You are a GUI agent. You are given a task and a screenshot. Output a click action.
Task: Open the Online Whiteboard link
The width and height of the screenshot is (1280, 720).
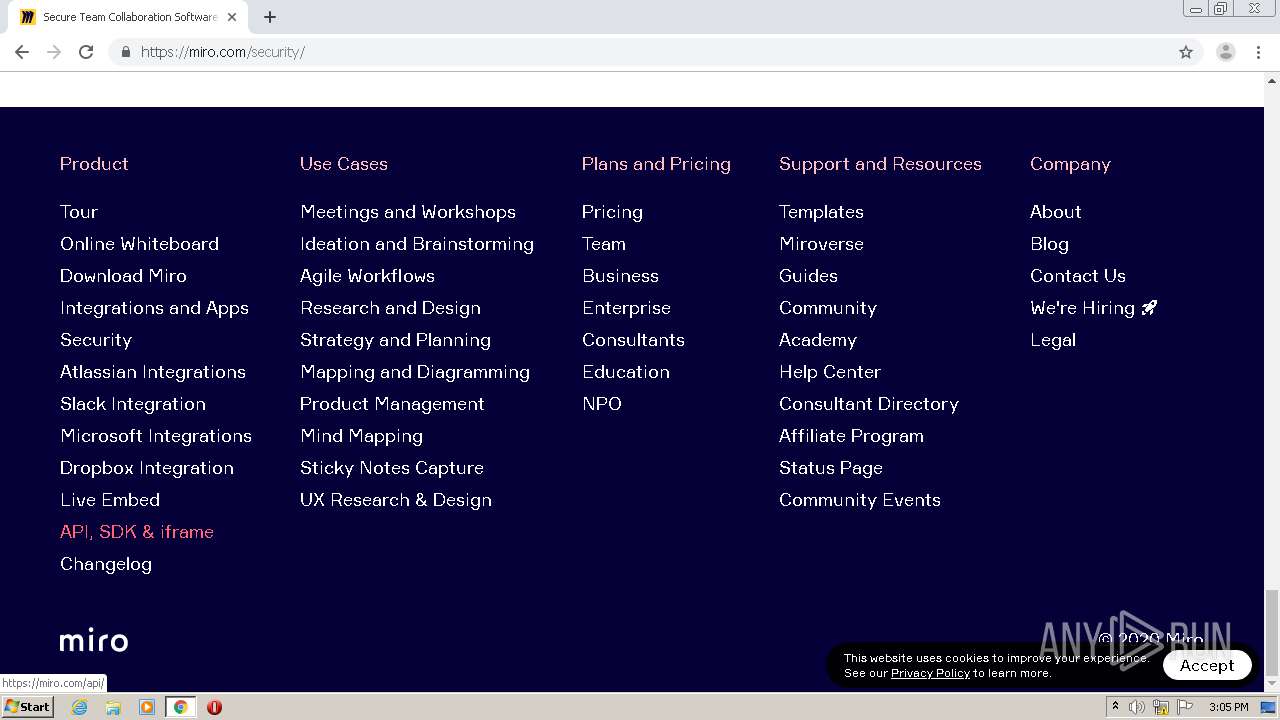tap(139, 244)
